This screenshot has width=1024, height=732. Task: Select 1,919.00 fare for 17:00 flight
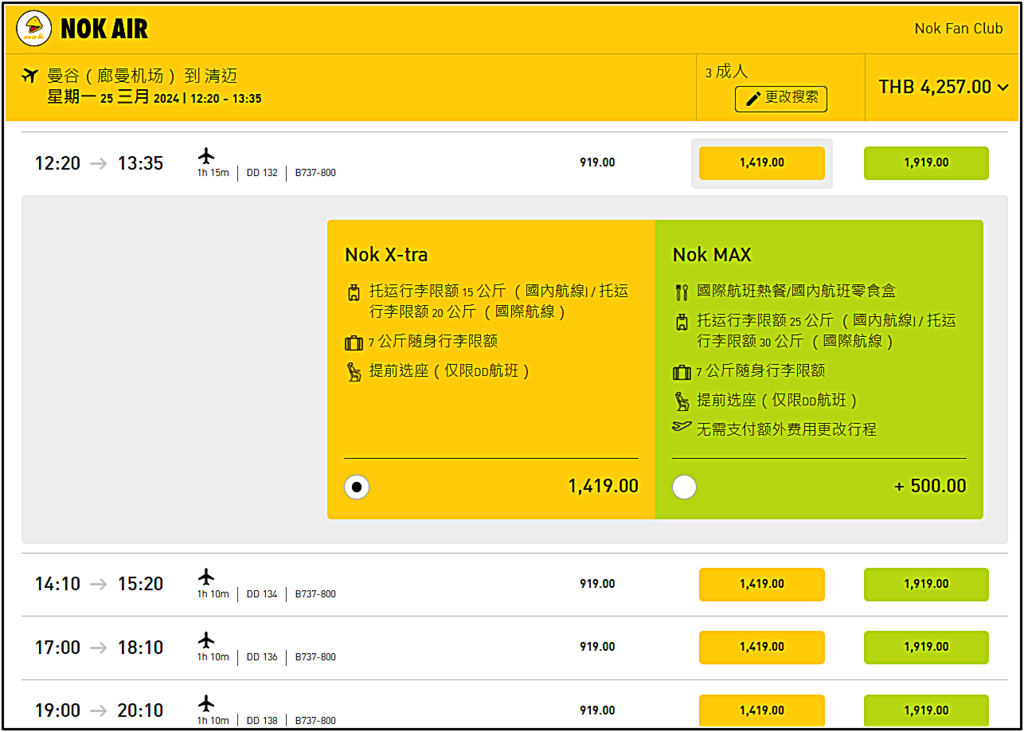click(x=926, y=647)
